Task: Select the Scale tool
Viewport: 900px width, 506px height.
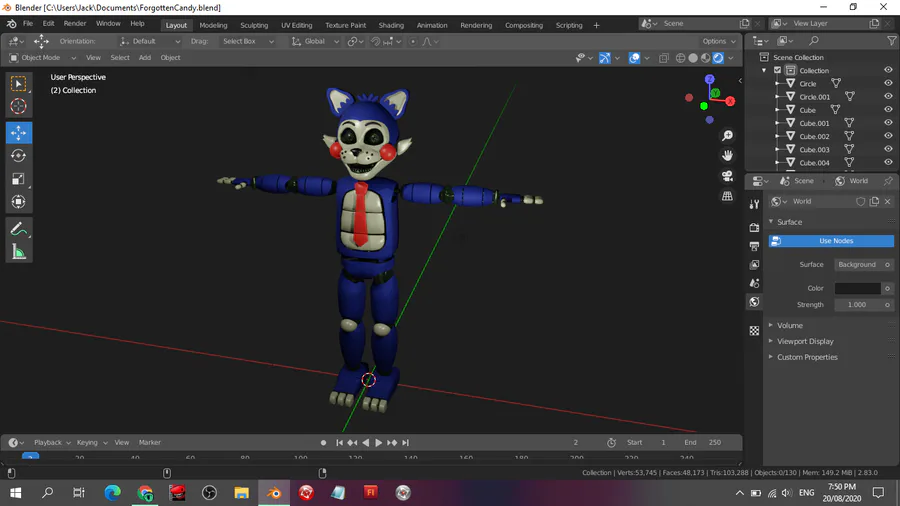Action: (18, 179)
